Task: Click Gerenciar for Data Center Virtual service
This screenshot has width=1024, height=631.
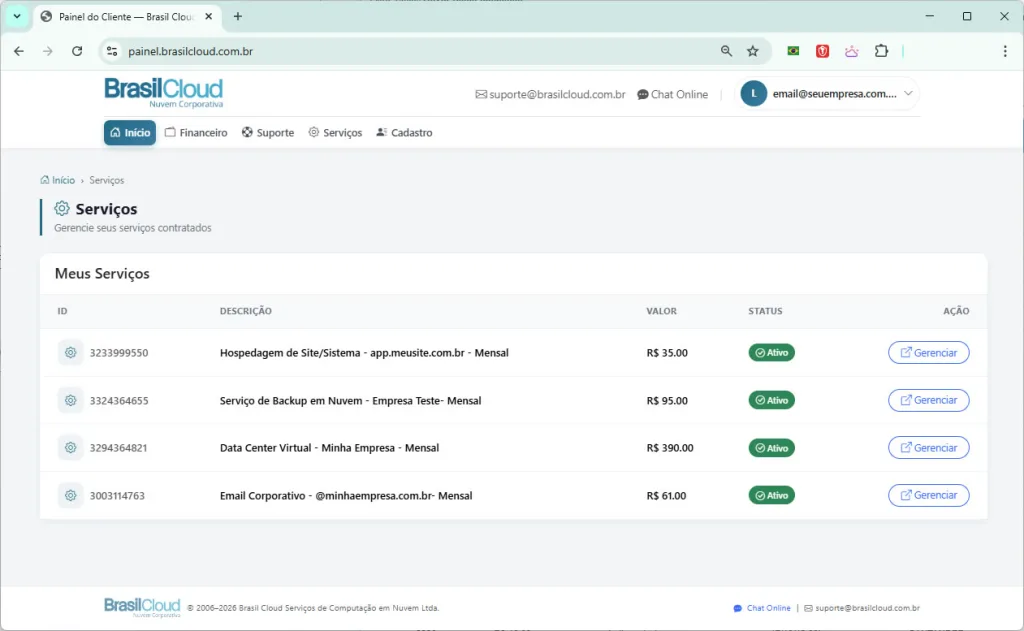Action: pyautogui.click(x=928, y=447)
